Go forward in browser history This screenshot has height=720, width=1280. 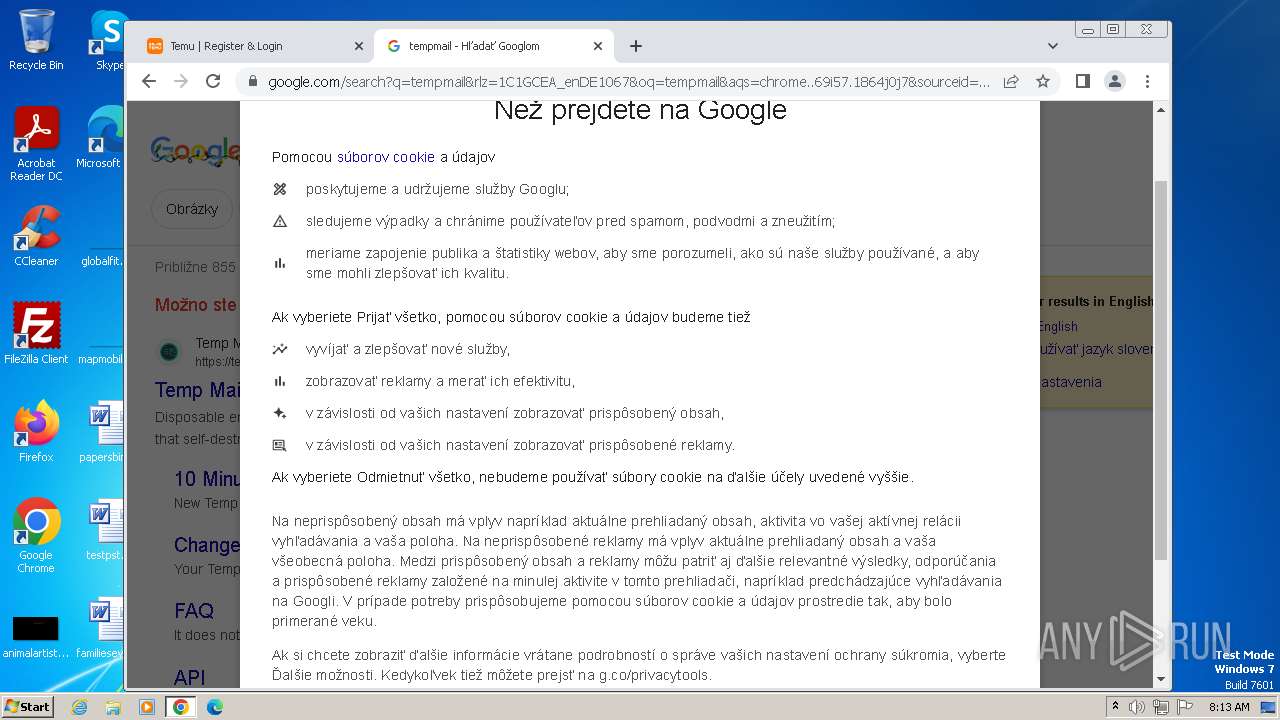[x=181, y=81]
